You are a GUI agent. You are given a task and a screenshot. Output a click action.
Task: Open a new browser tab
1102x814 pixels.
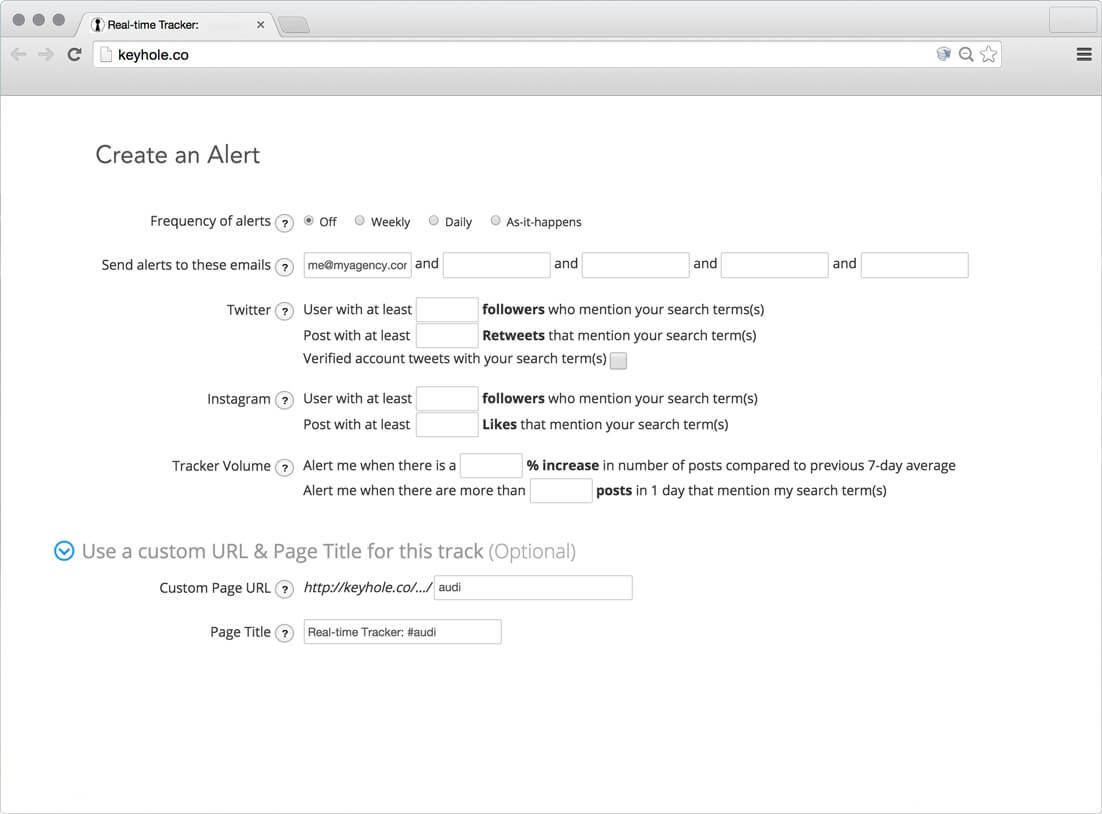294,26
